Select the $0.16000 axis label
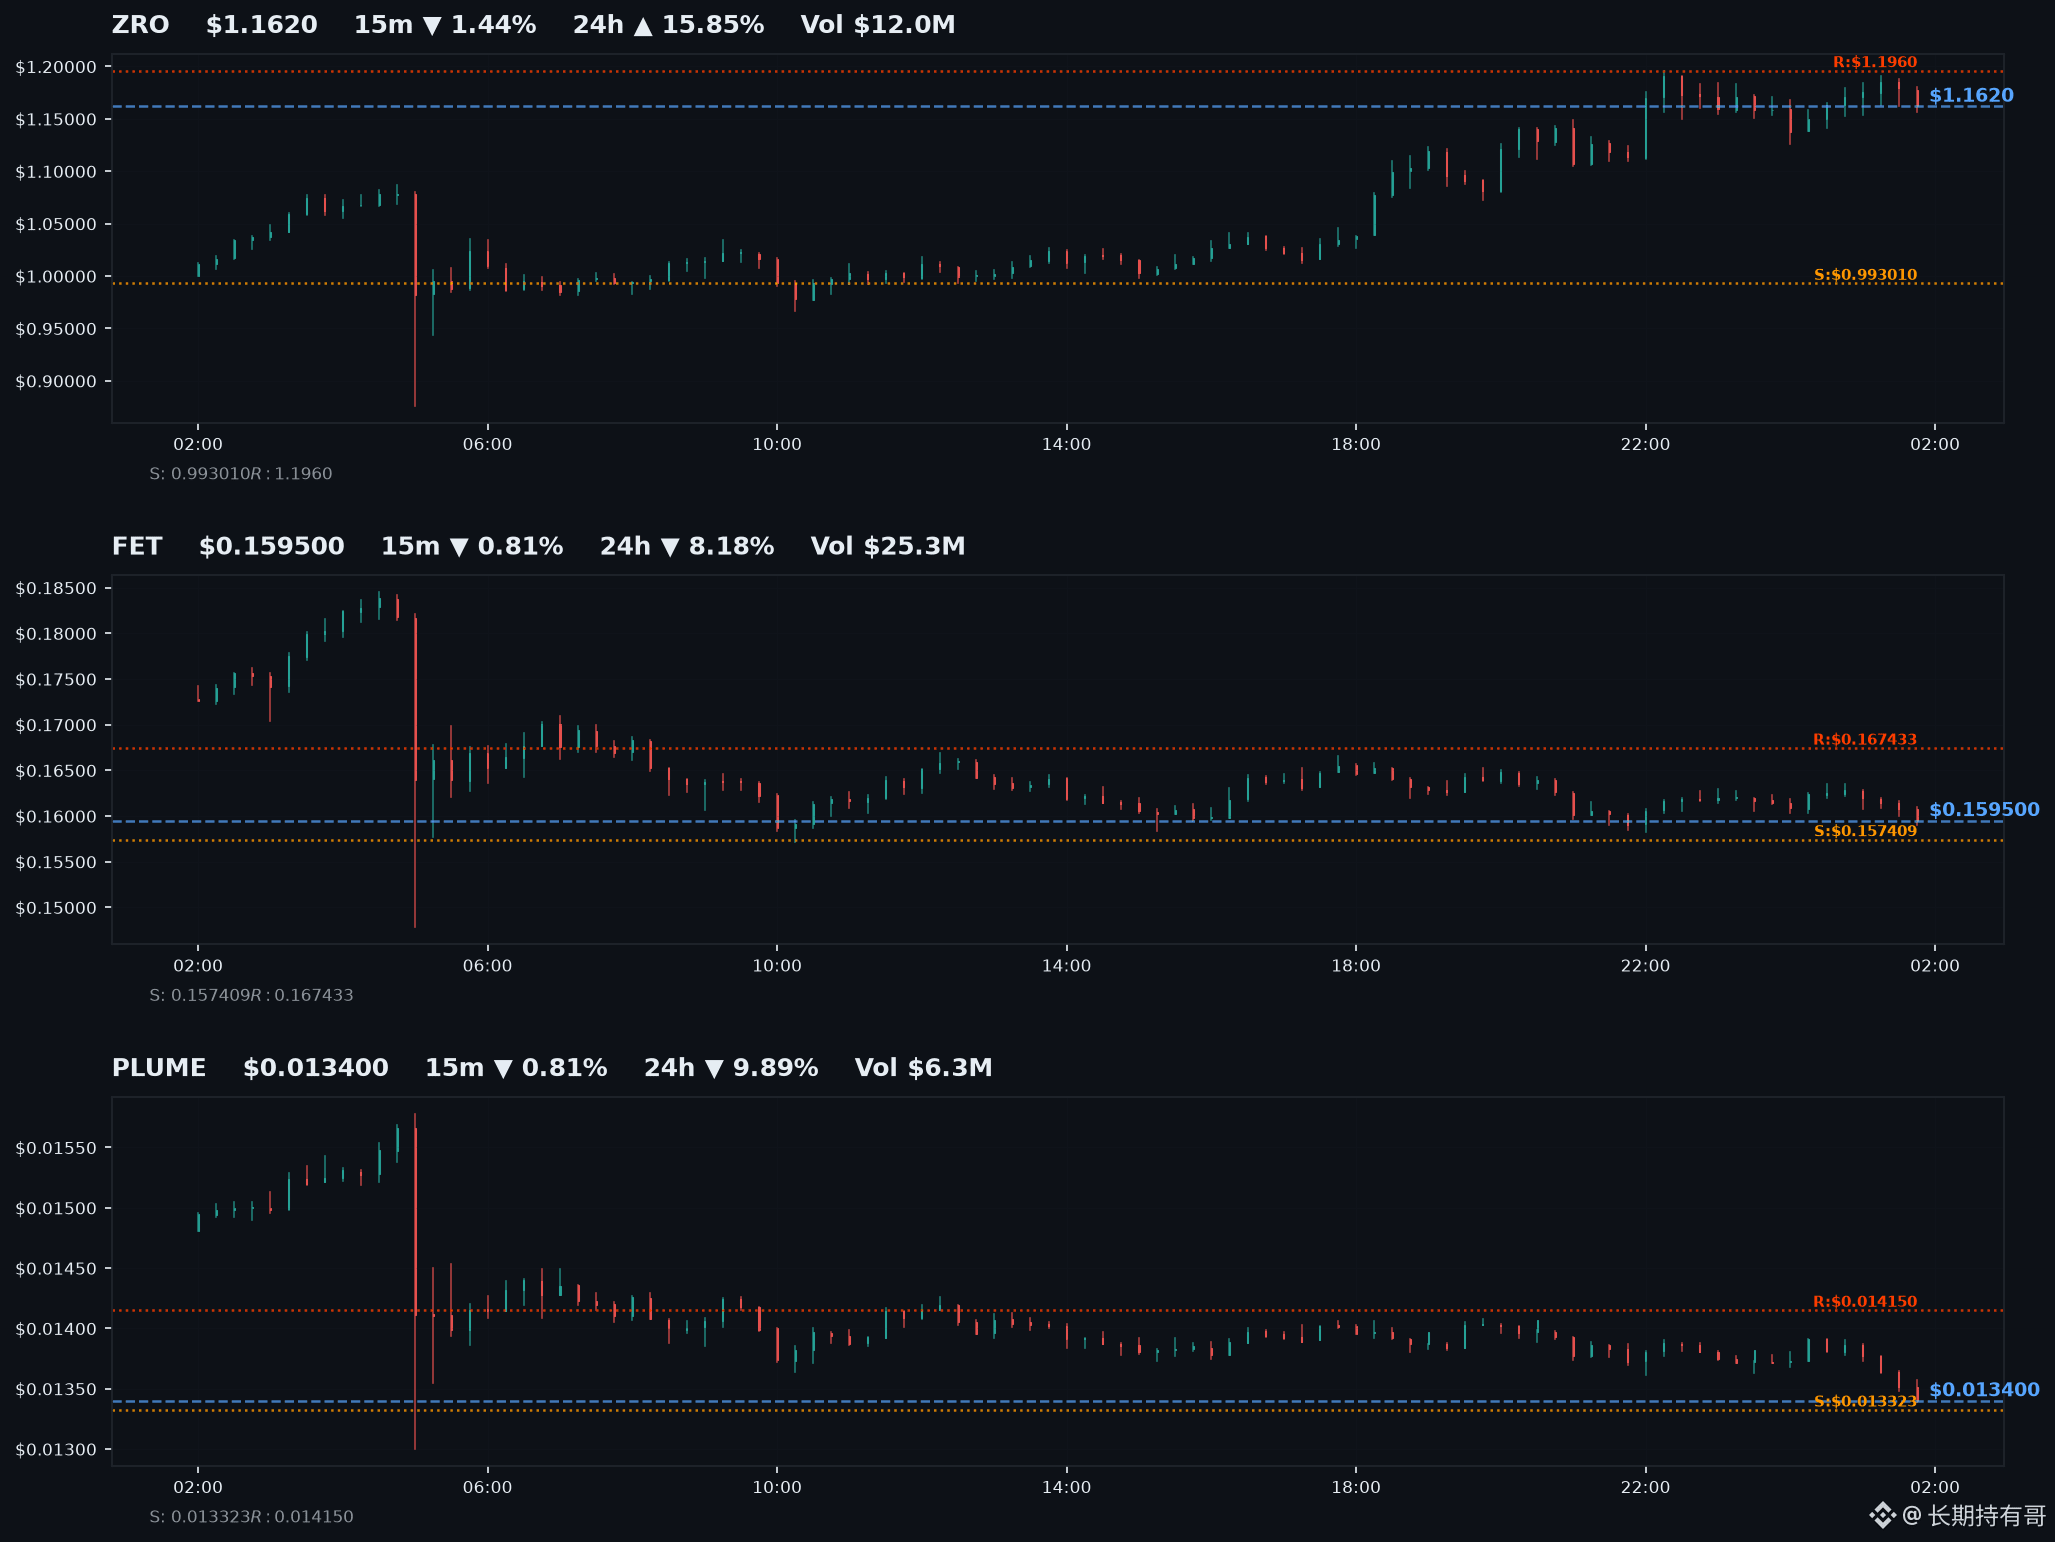Viewport: 2055px width, 1542px height. [56, 817]
